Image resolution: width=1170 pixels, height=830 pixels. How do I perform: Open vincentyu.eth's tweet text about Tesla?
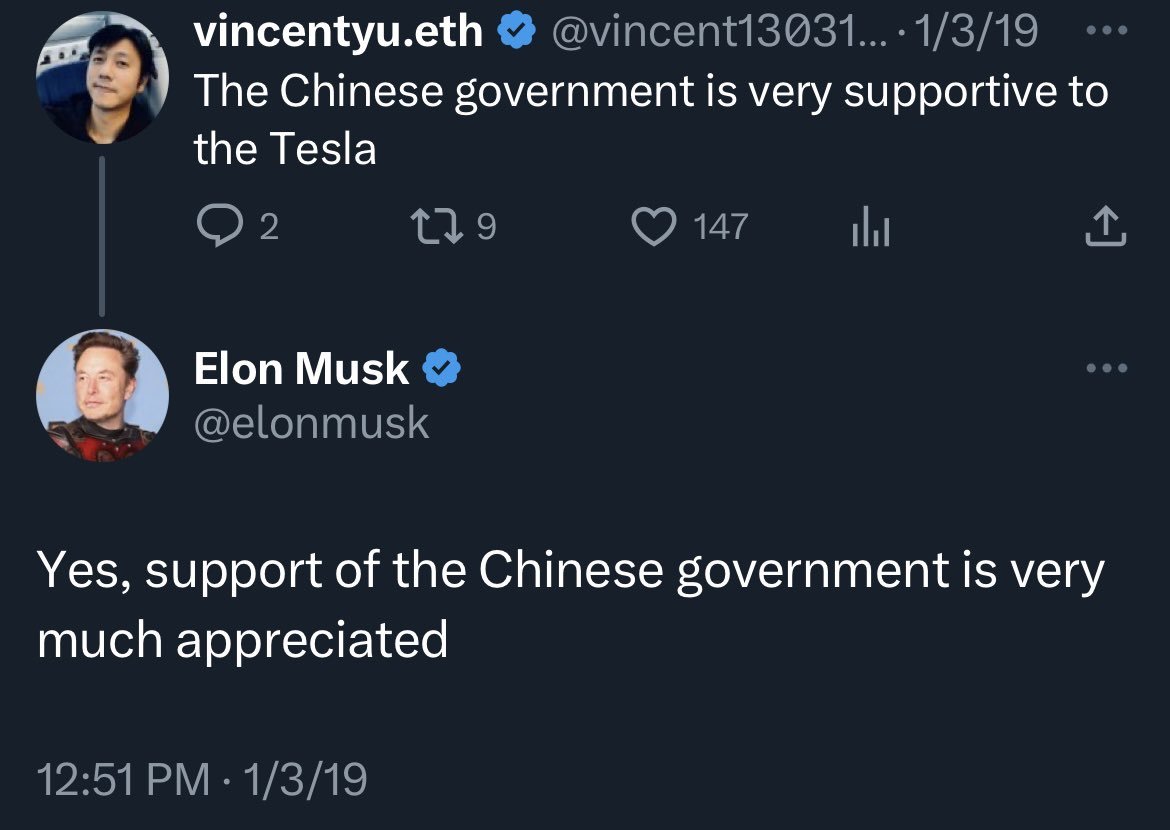pyautogui.click(x=650, y=120)
